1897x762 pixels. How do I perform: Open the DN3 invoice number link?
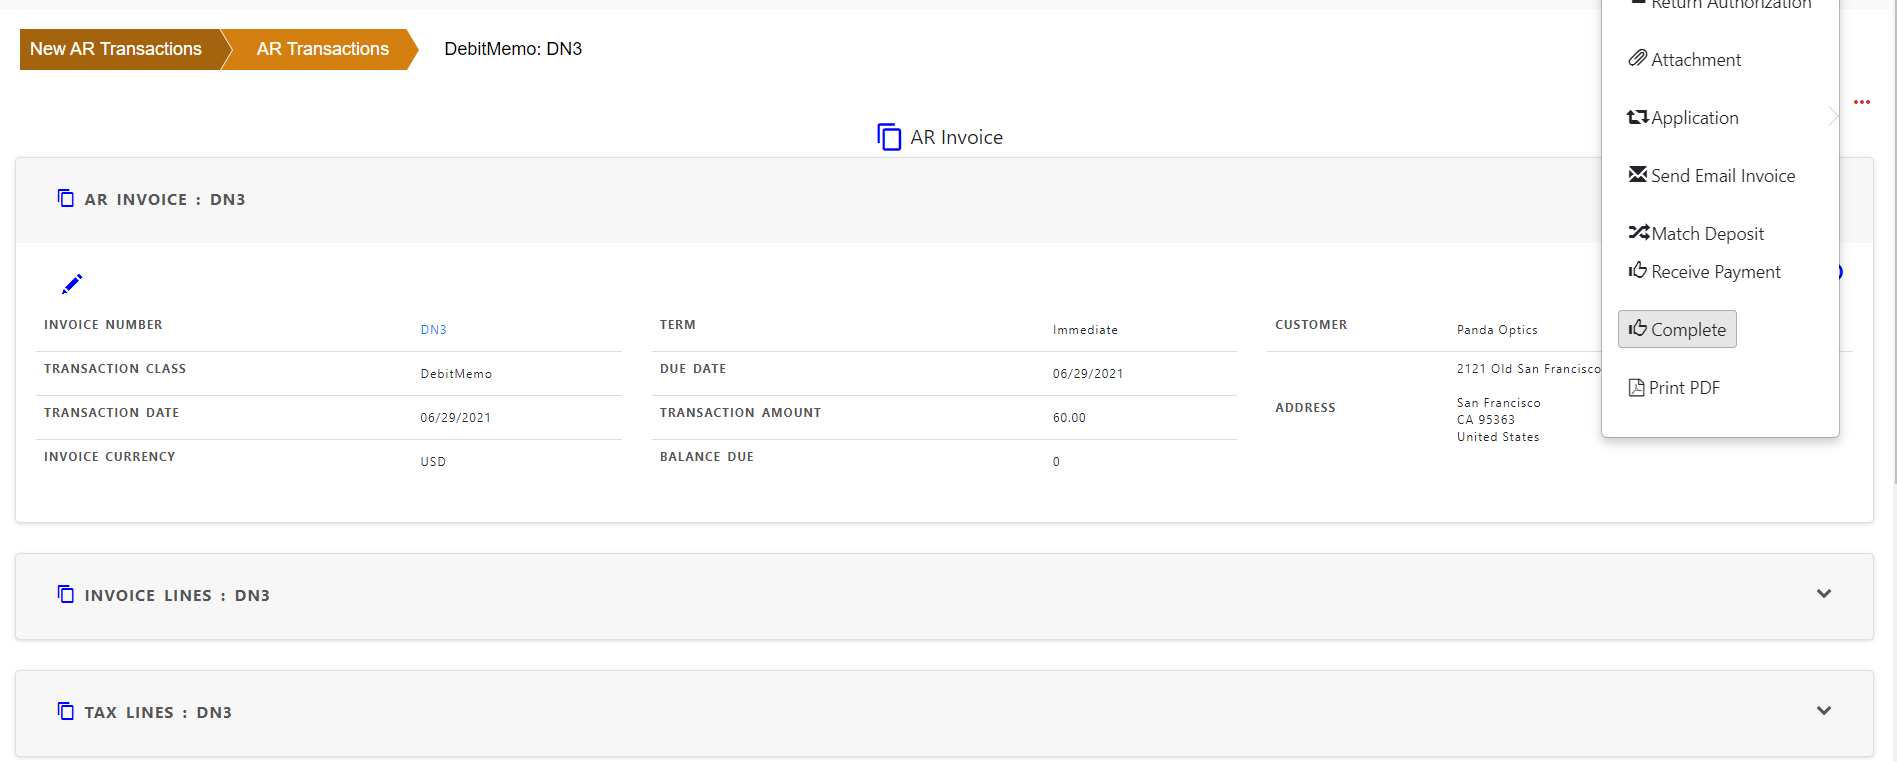point(433,330)
